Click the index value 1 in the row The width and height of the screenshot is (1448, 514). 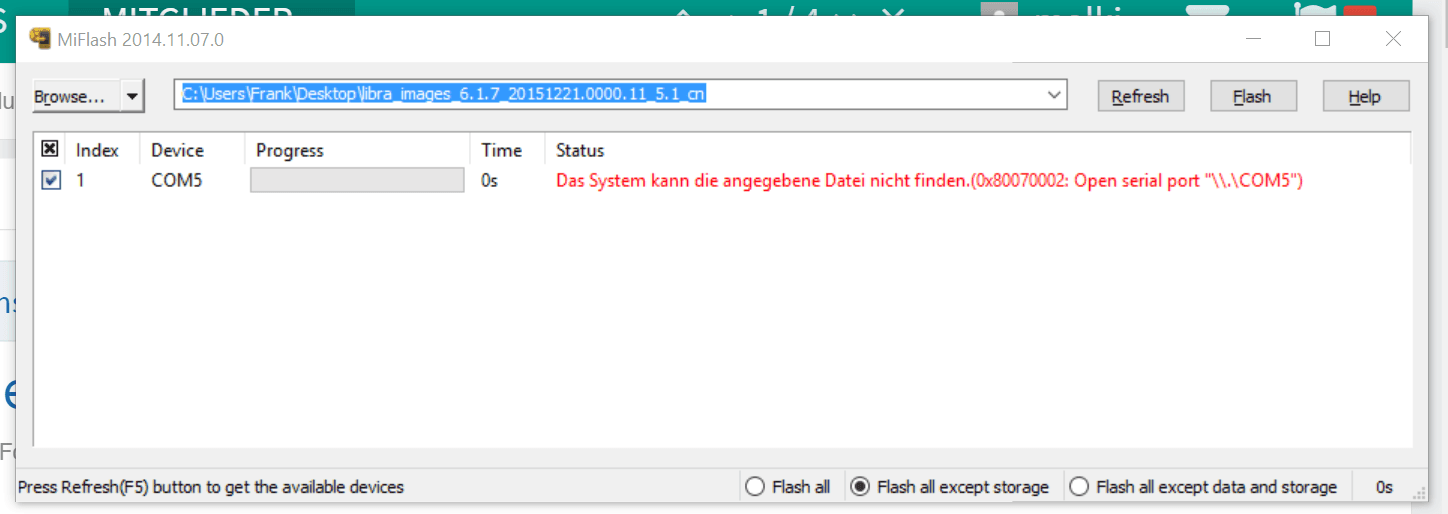point(80,181)
